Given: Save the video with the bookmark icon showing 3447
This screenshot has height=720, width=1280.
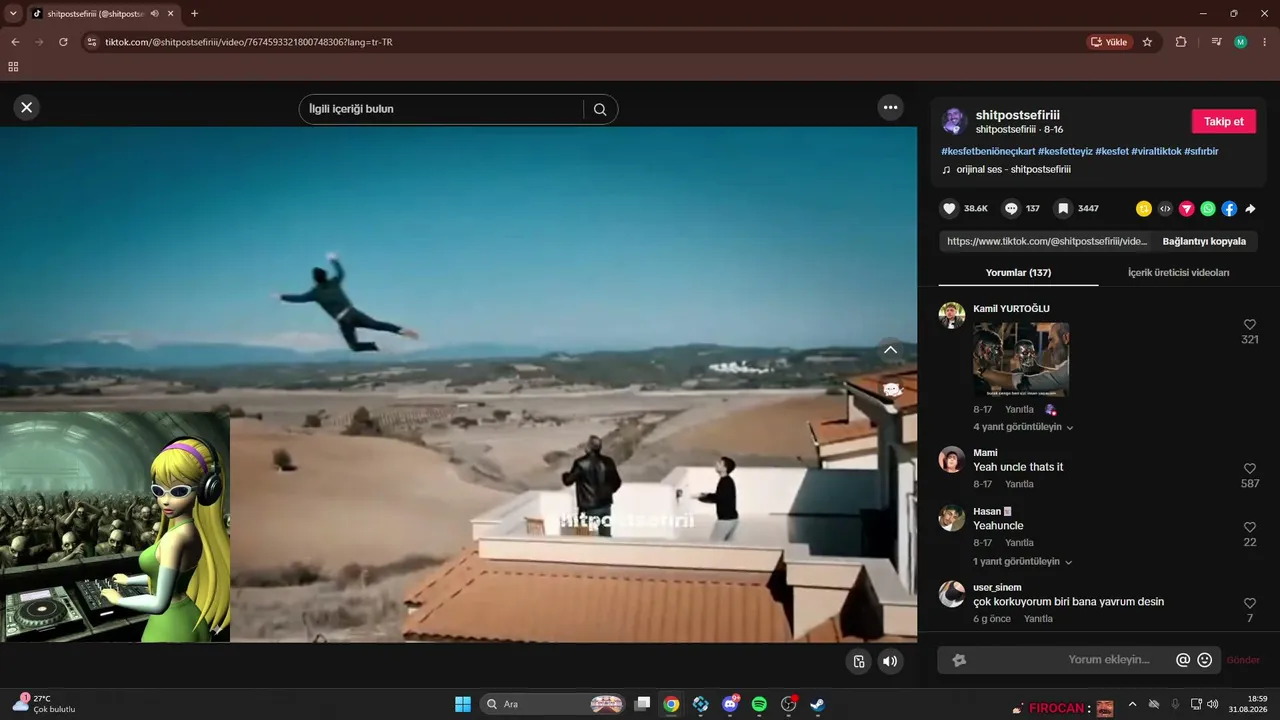Looking at the screenshot, I should [1063, 209].
